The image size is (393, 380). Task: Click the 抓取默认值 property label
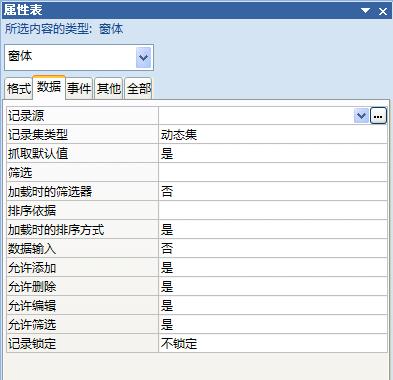tap(38, 154)
